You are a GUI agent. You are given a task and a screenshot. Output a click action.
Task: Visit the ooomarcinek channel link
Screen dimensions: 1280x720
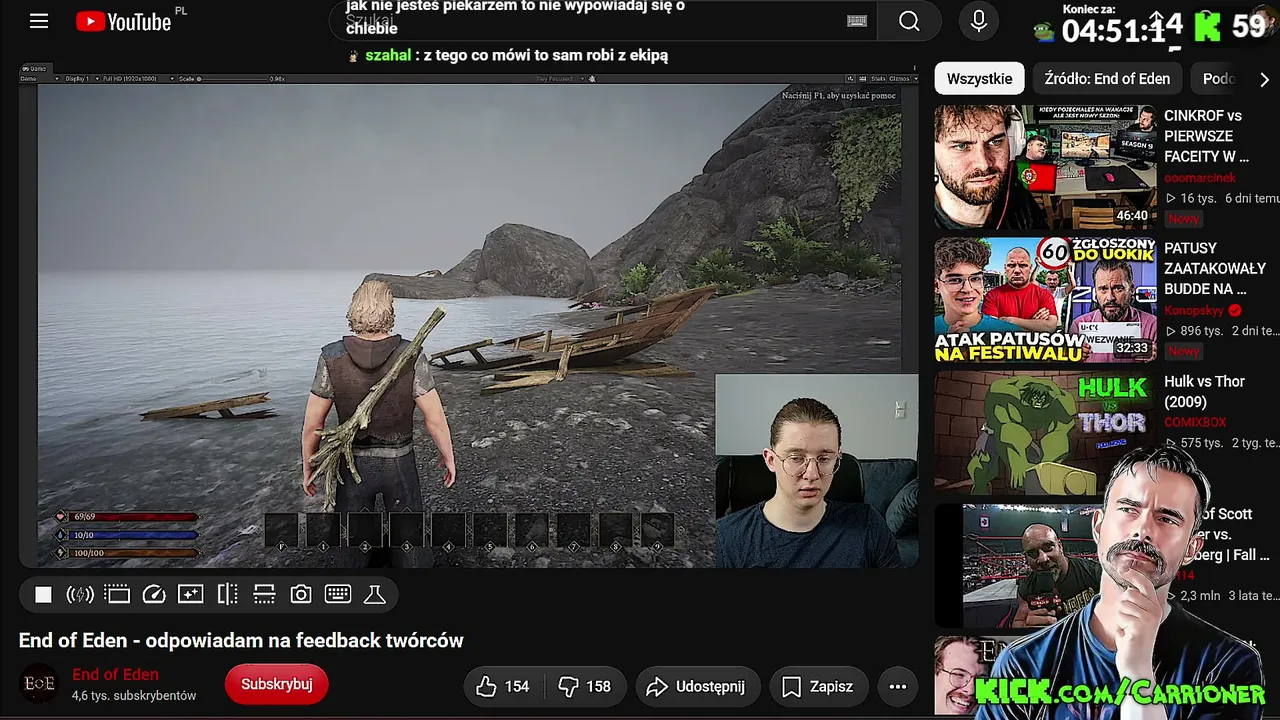pyautogui.click(x=1199, y=177)
